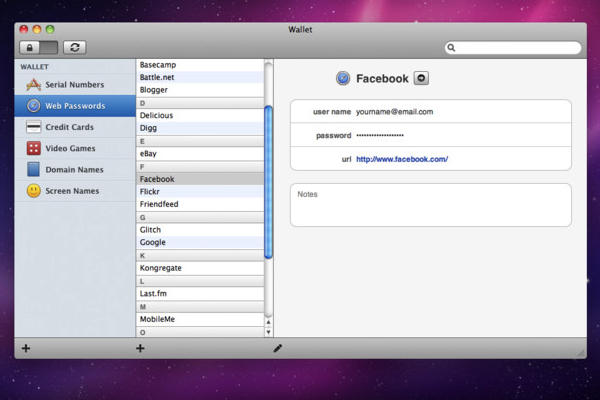Select Basecamp entry

[200, 65]
